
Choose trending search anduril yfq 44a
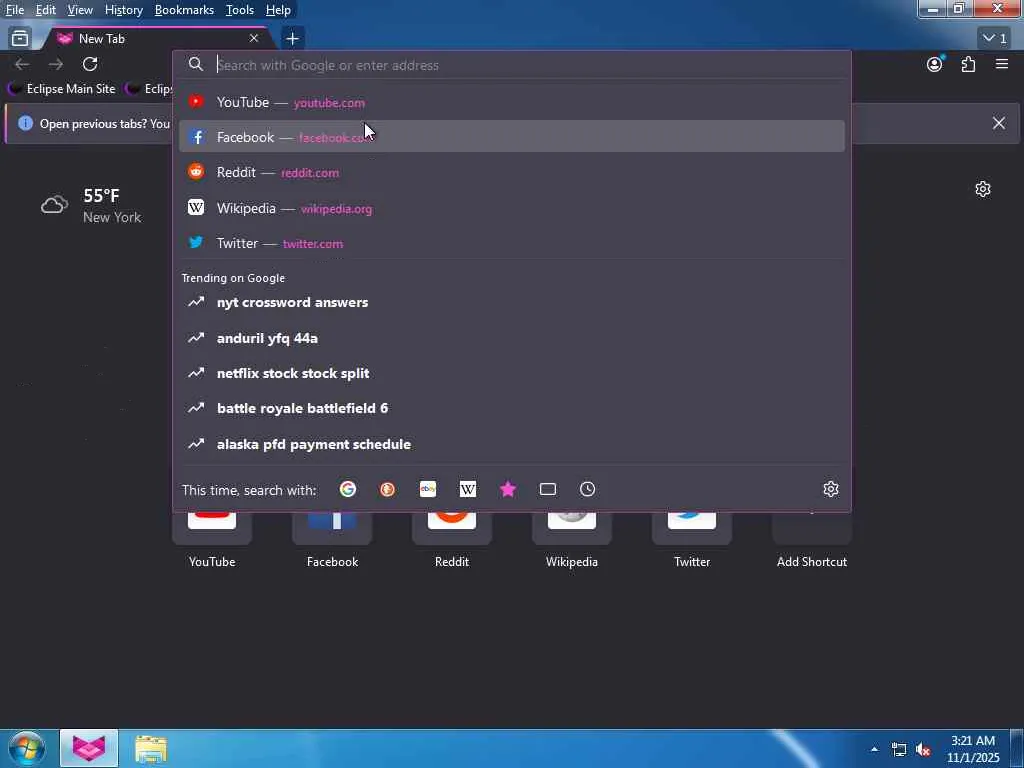point(511,338)
